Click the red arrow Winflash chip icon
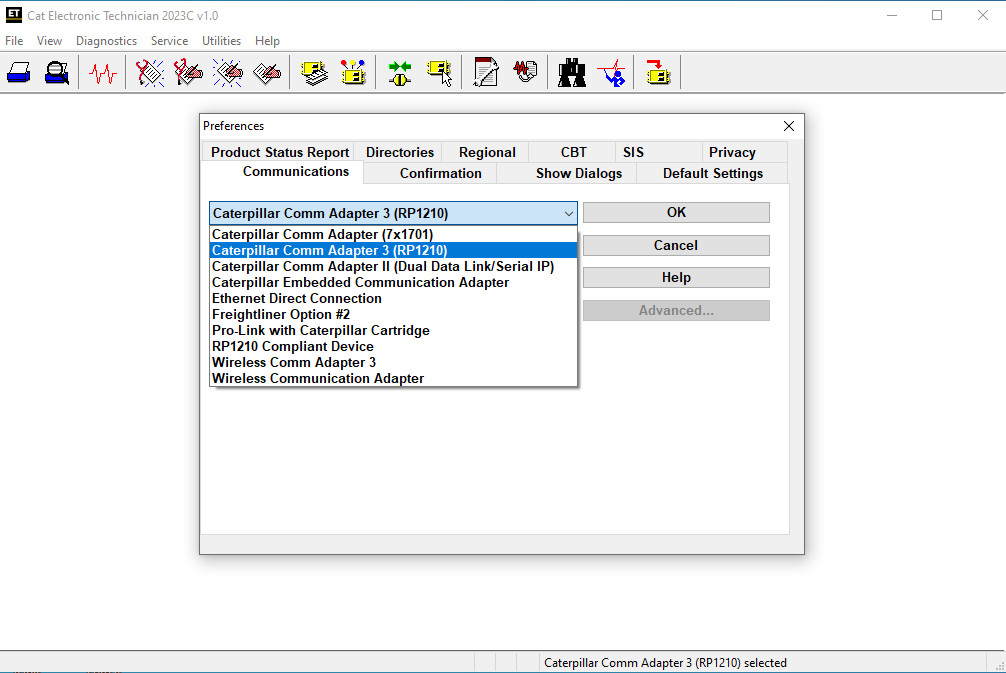Viewport: 1006px width, 673px height. [658, 72]
